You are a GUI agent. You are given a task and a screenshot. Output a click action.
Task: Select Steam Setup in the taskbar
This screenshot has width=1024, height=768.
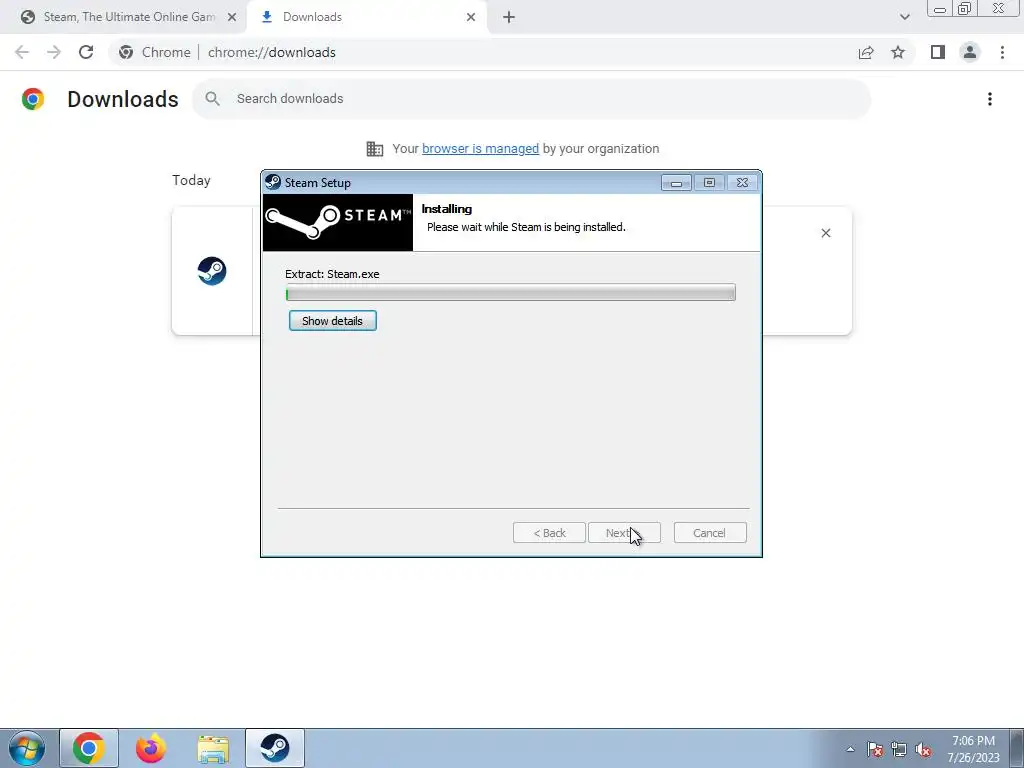pyautogui.click(x=275, y=748)
